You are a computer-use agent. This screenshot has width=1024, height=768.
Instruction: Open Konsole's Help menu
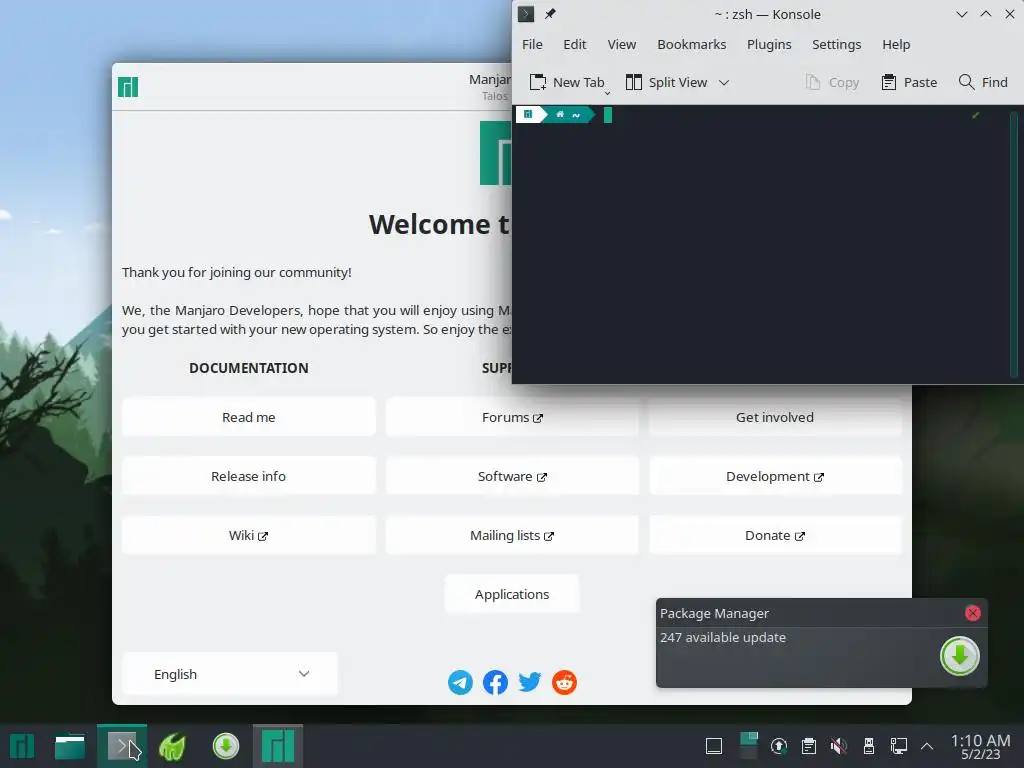tap(896, 44)
